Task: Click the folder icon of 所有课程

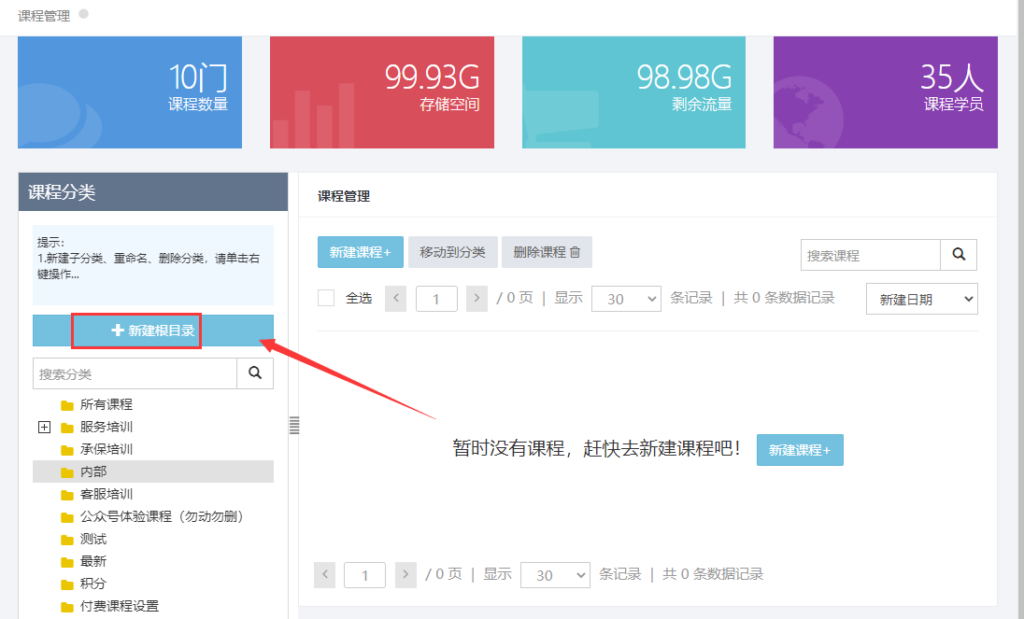Action: [67, 405]
